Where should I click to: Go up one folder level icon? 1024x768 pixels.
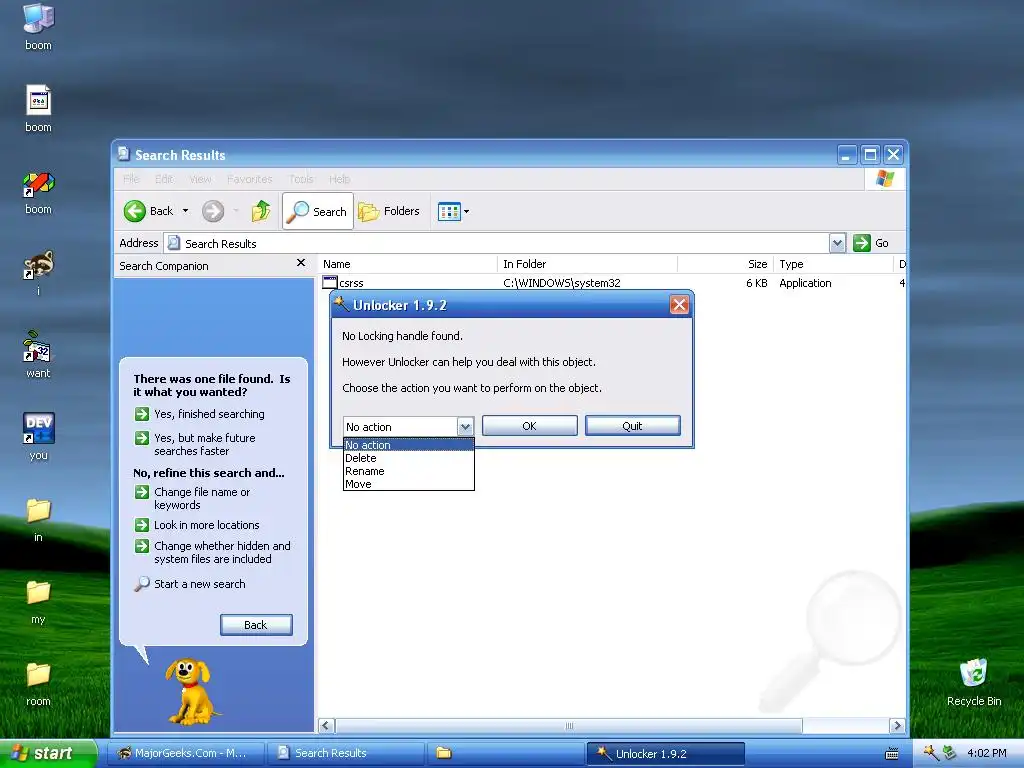click(x=261, y=211)
